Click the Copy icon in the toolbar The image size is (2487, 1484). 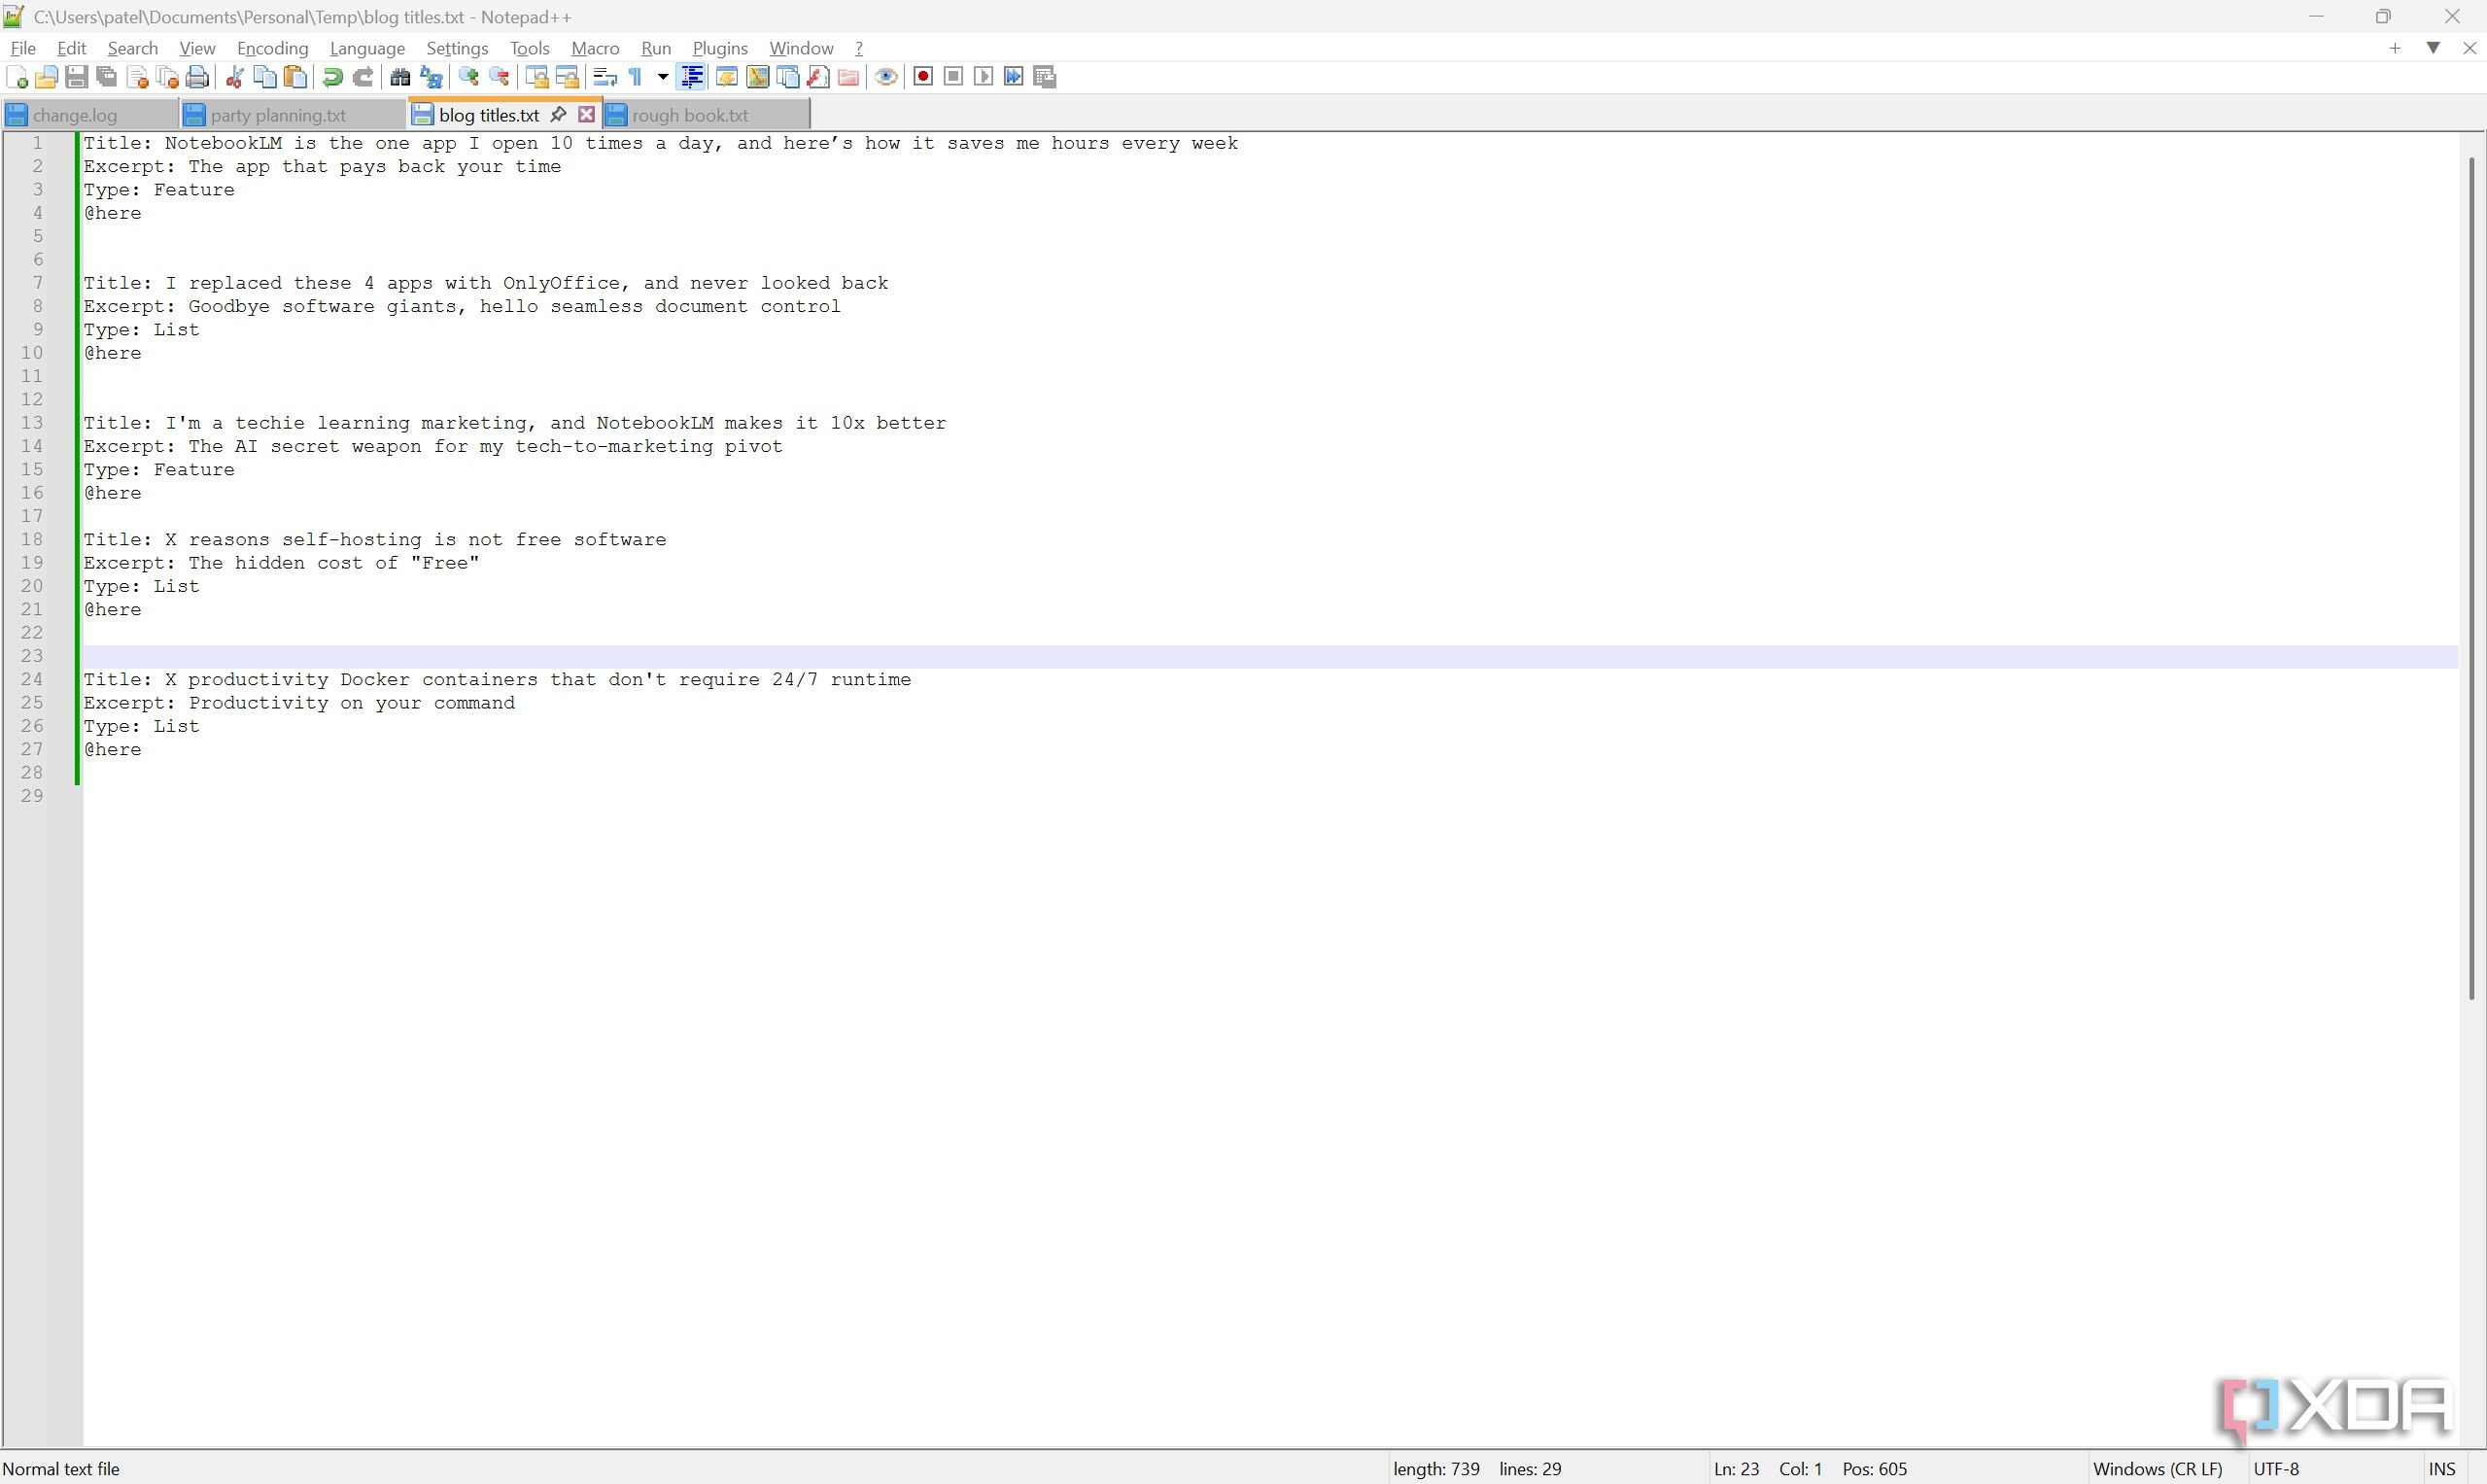pyautogui.click(x=265, y=77)
